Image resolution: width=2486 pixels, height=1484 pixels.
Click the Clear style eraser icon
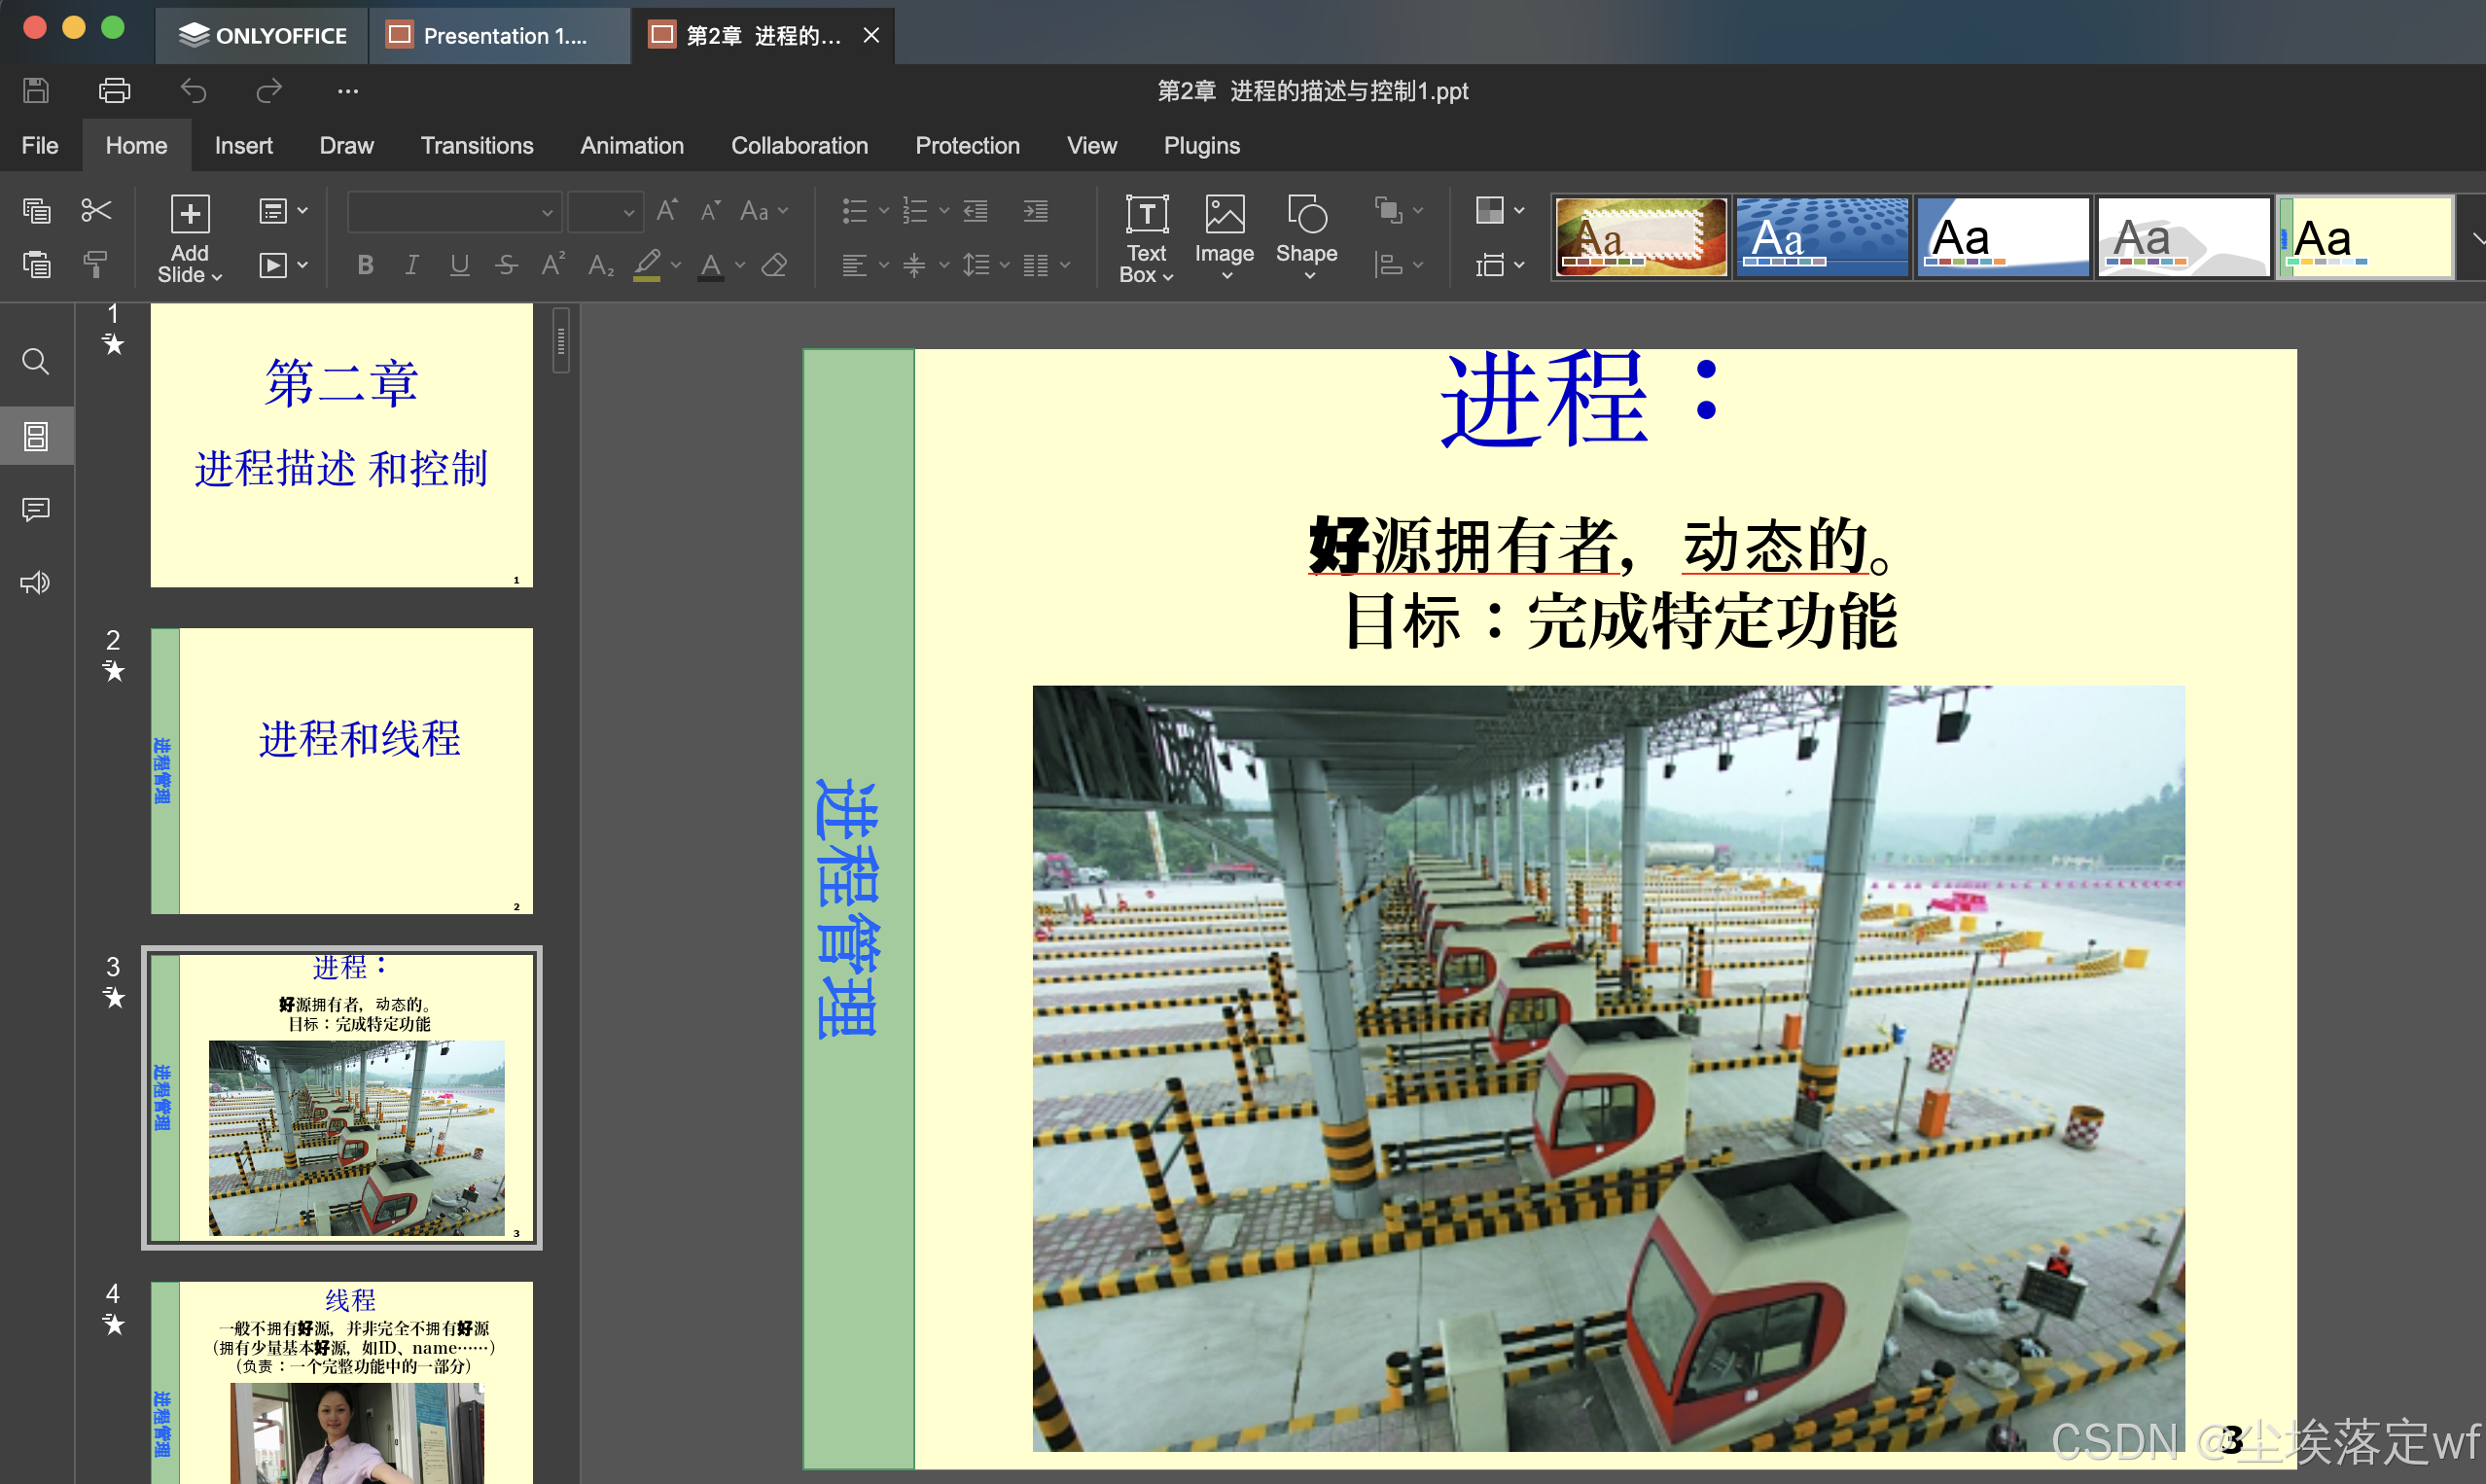pyautogui.click(x=774, y=265)
